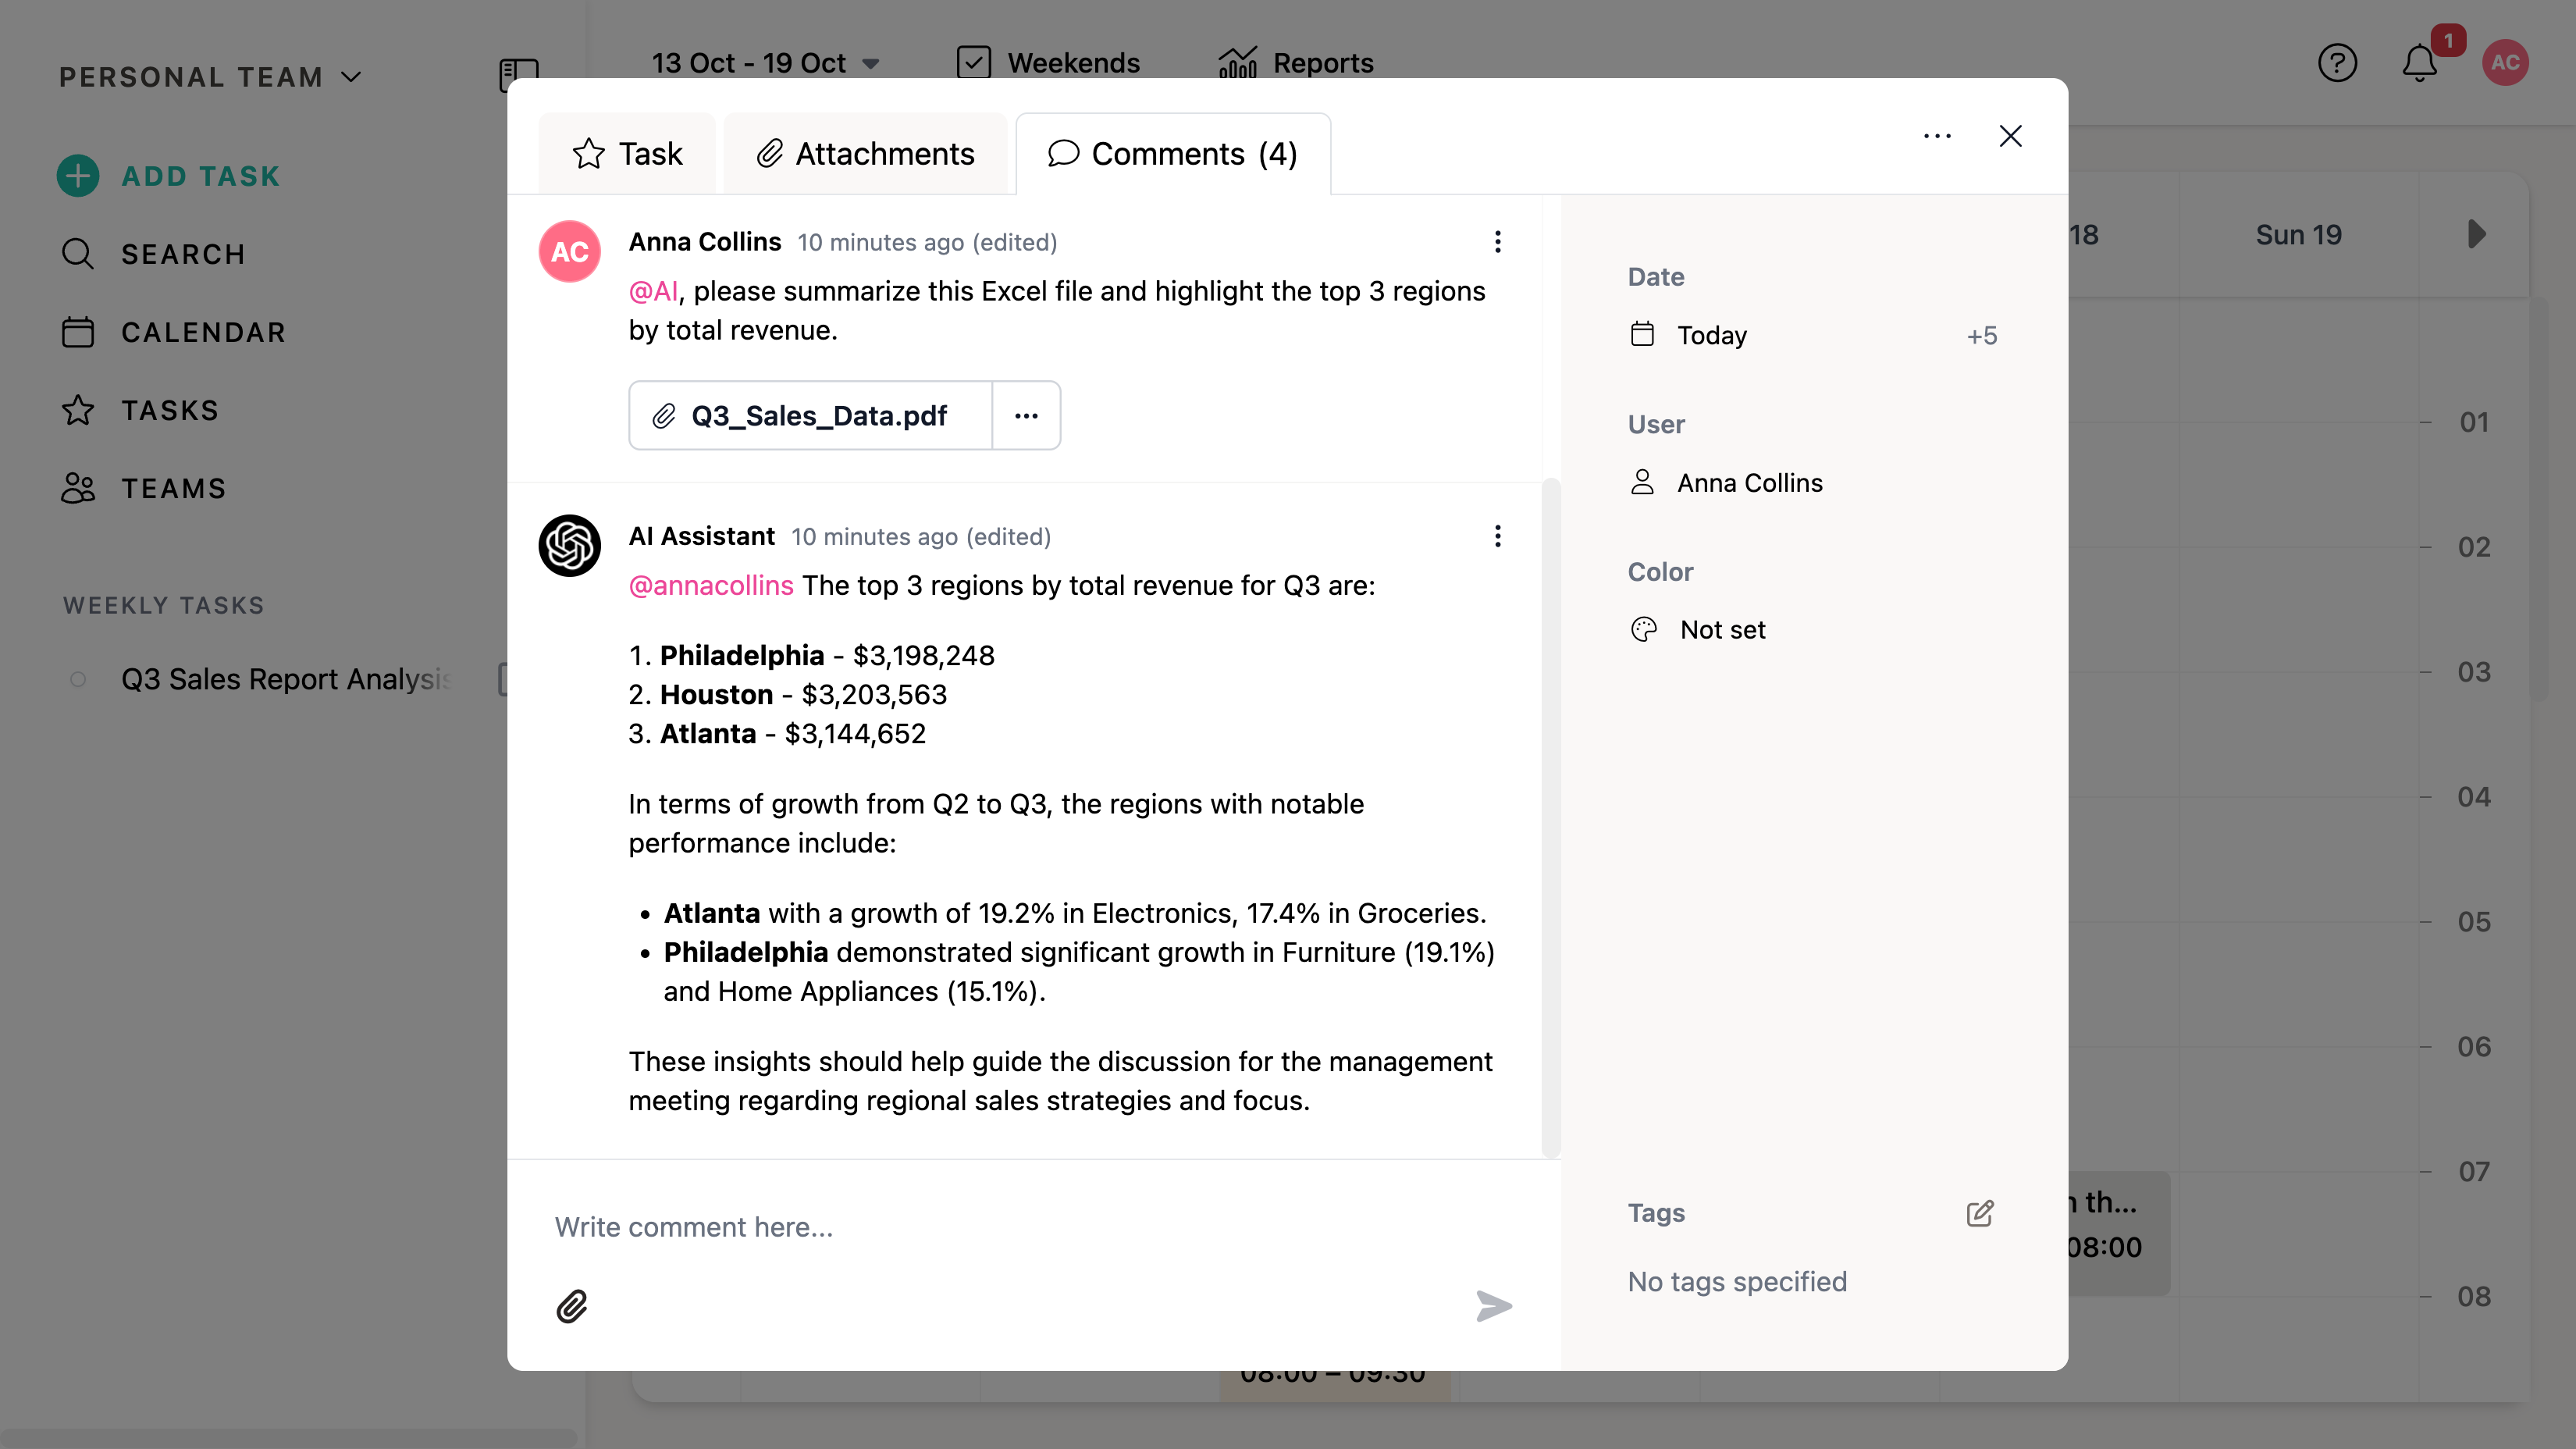Open the help question mark icon

tap(2337, 63)
